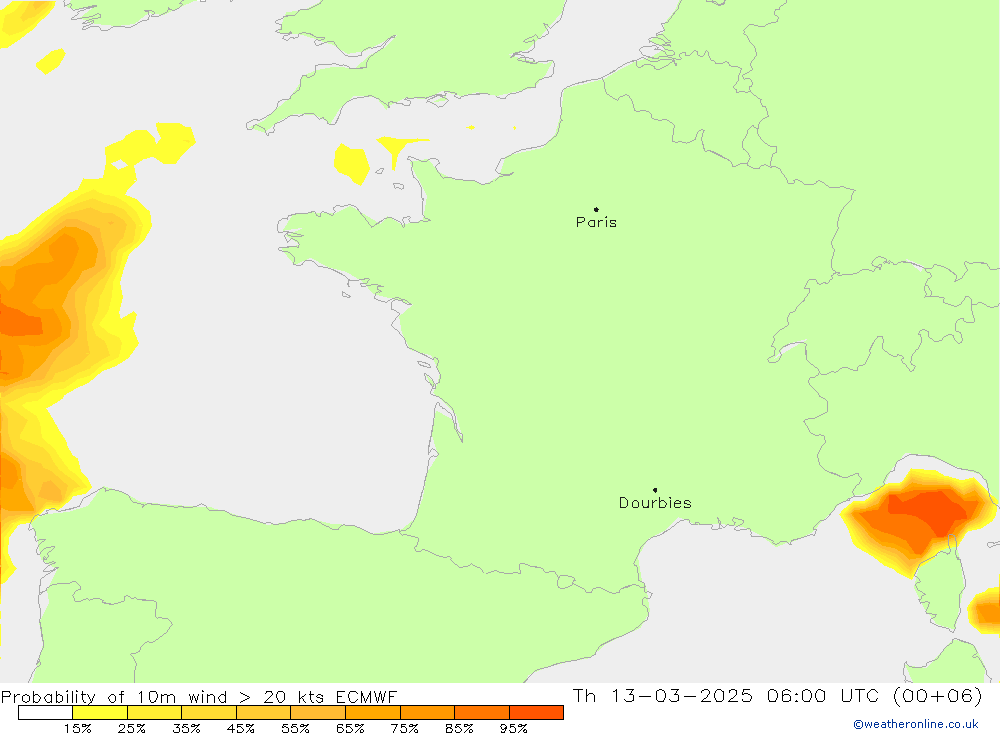The image size is (1000, 733).
Task: Click the 'Probability of 10m wind > 20 kts ECMWF' title
Action: click(199, 697)
